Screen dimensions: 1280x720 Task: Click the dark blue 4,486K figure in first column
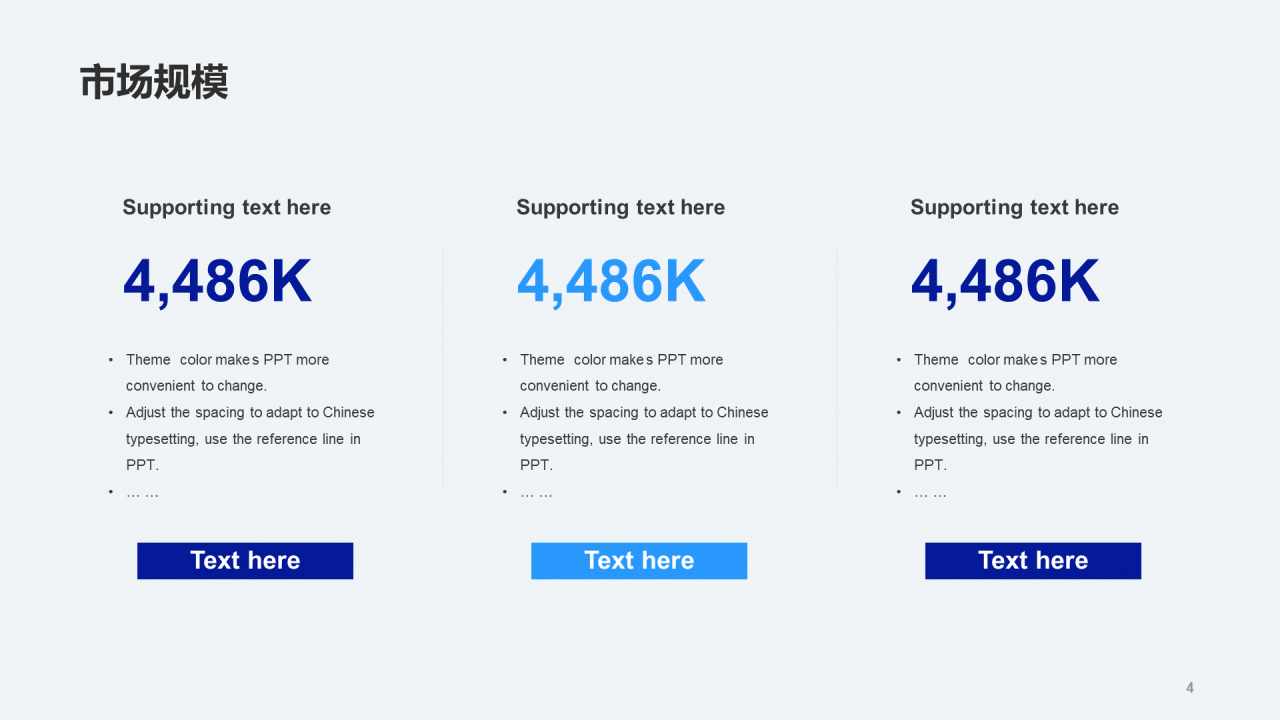click(218, 282)
